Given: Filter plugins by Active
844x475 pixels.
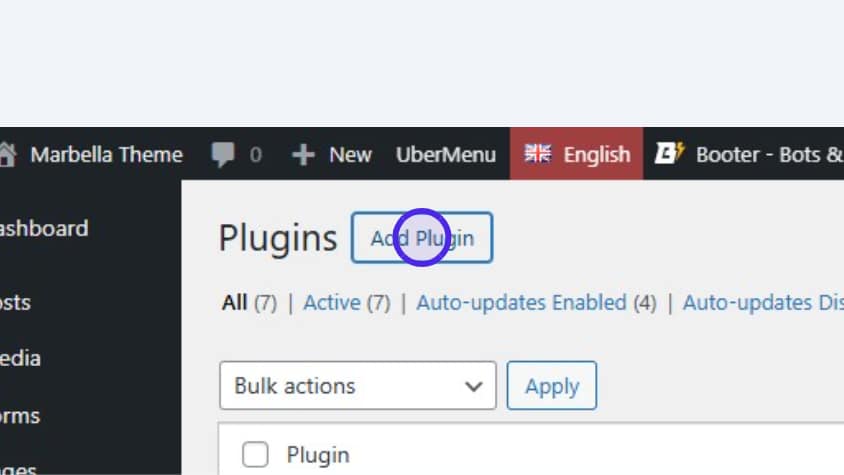Looking at the screenshot, I should point(331,302).
